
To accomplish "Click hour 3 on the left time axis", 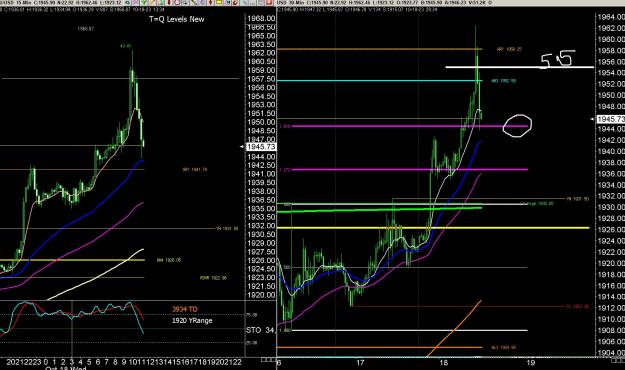I will click(x=72, y=362).
